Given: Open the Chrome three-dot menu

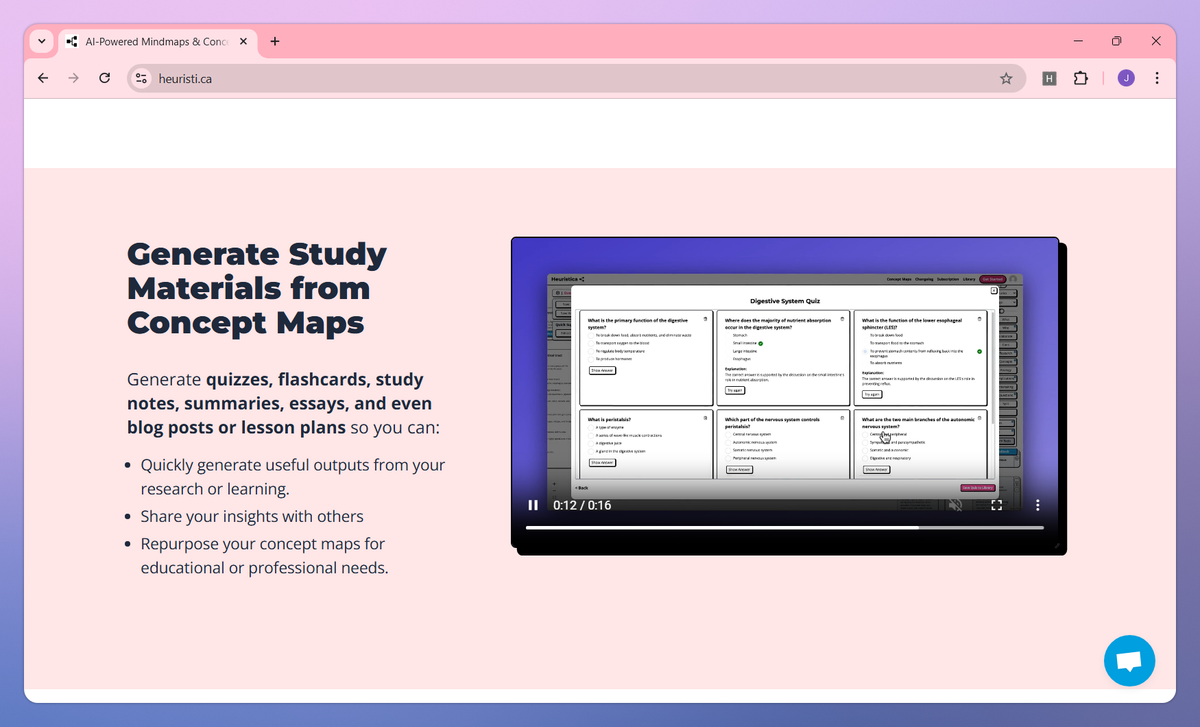Looking at the screenshot, I should pyautogui.click(x=1157, y=78).
